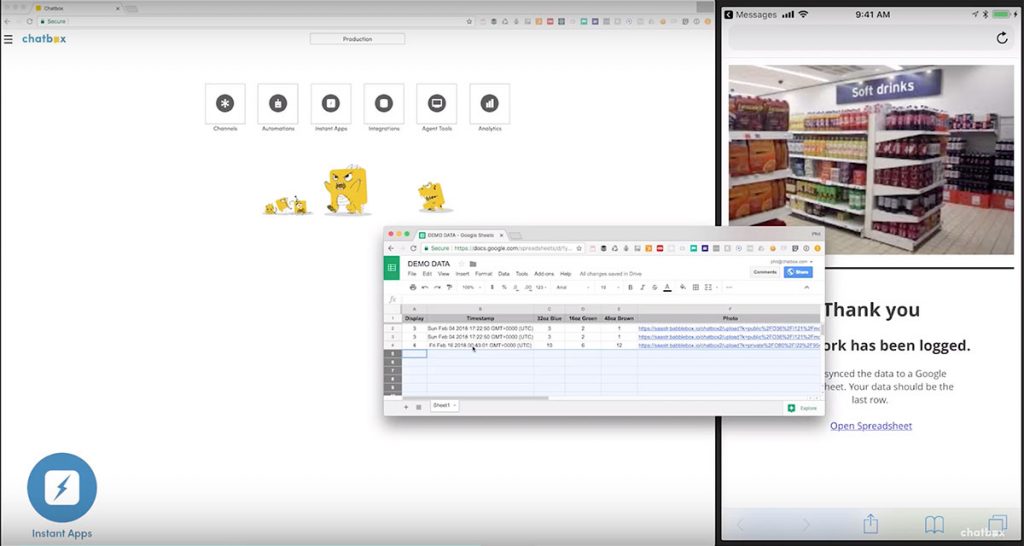Viewport: 1024px width, 546px height.
Task: Toggle italic formatting
Action: [643, 287]
